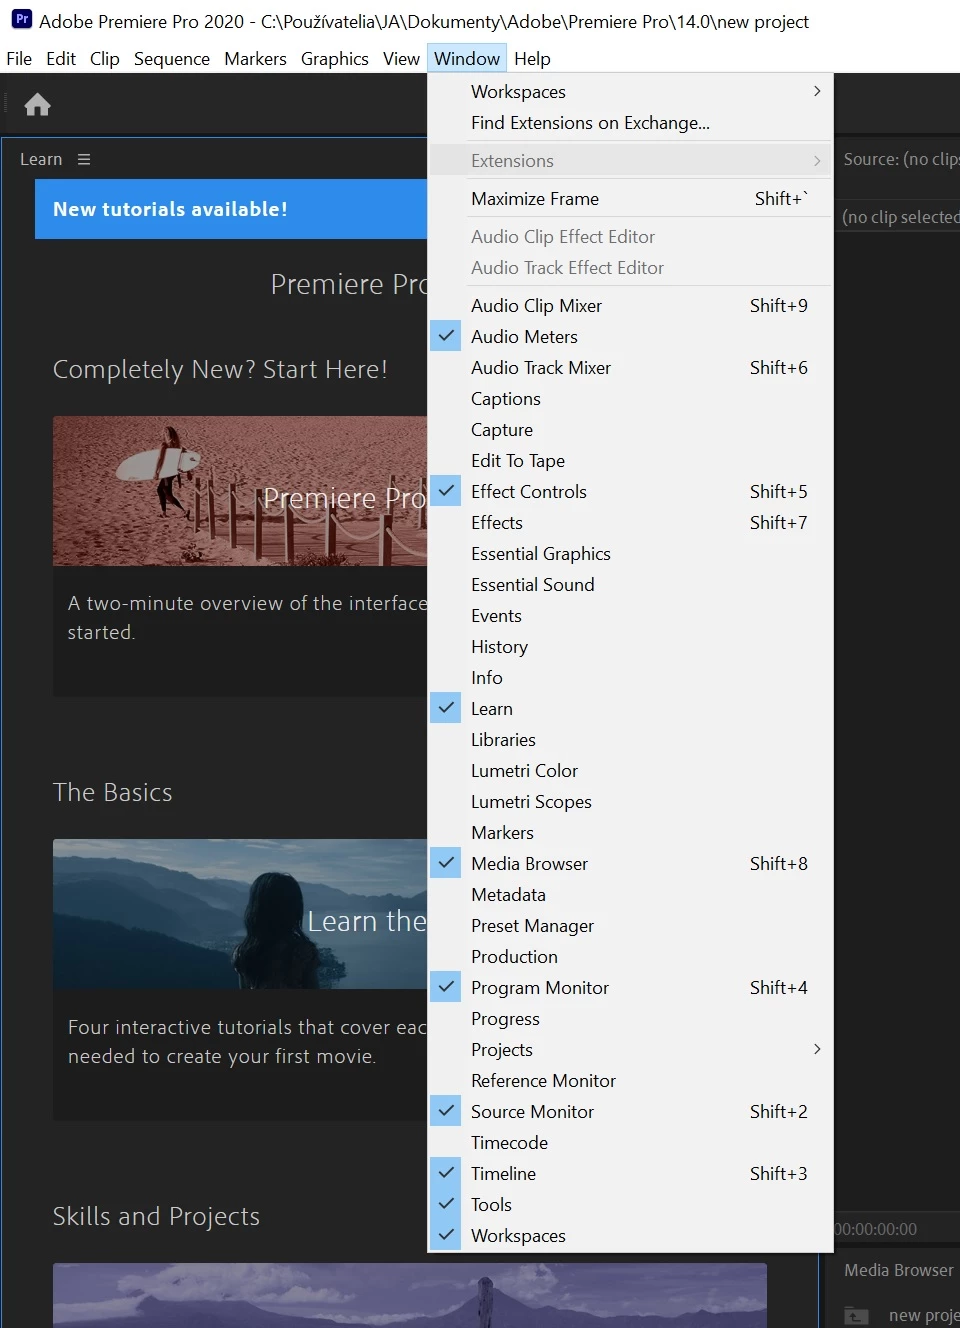Open Lumetri Scopes panel
The height and width of the screenshot is (1328, 960).
(630, 802)
